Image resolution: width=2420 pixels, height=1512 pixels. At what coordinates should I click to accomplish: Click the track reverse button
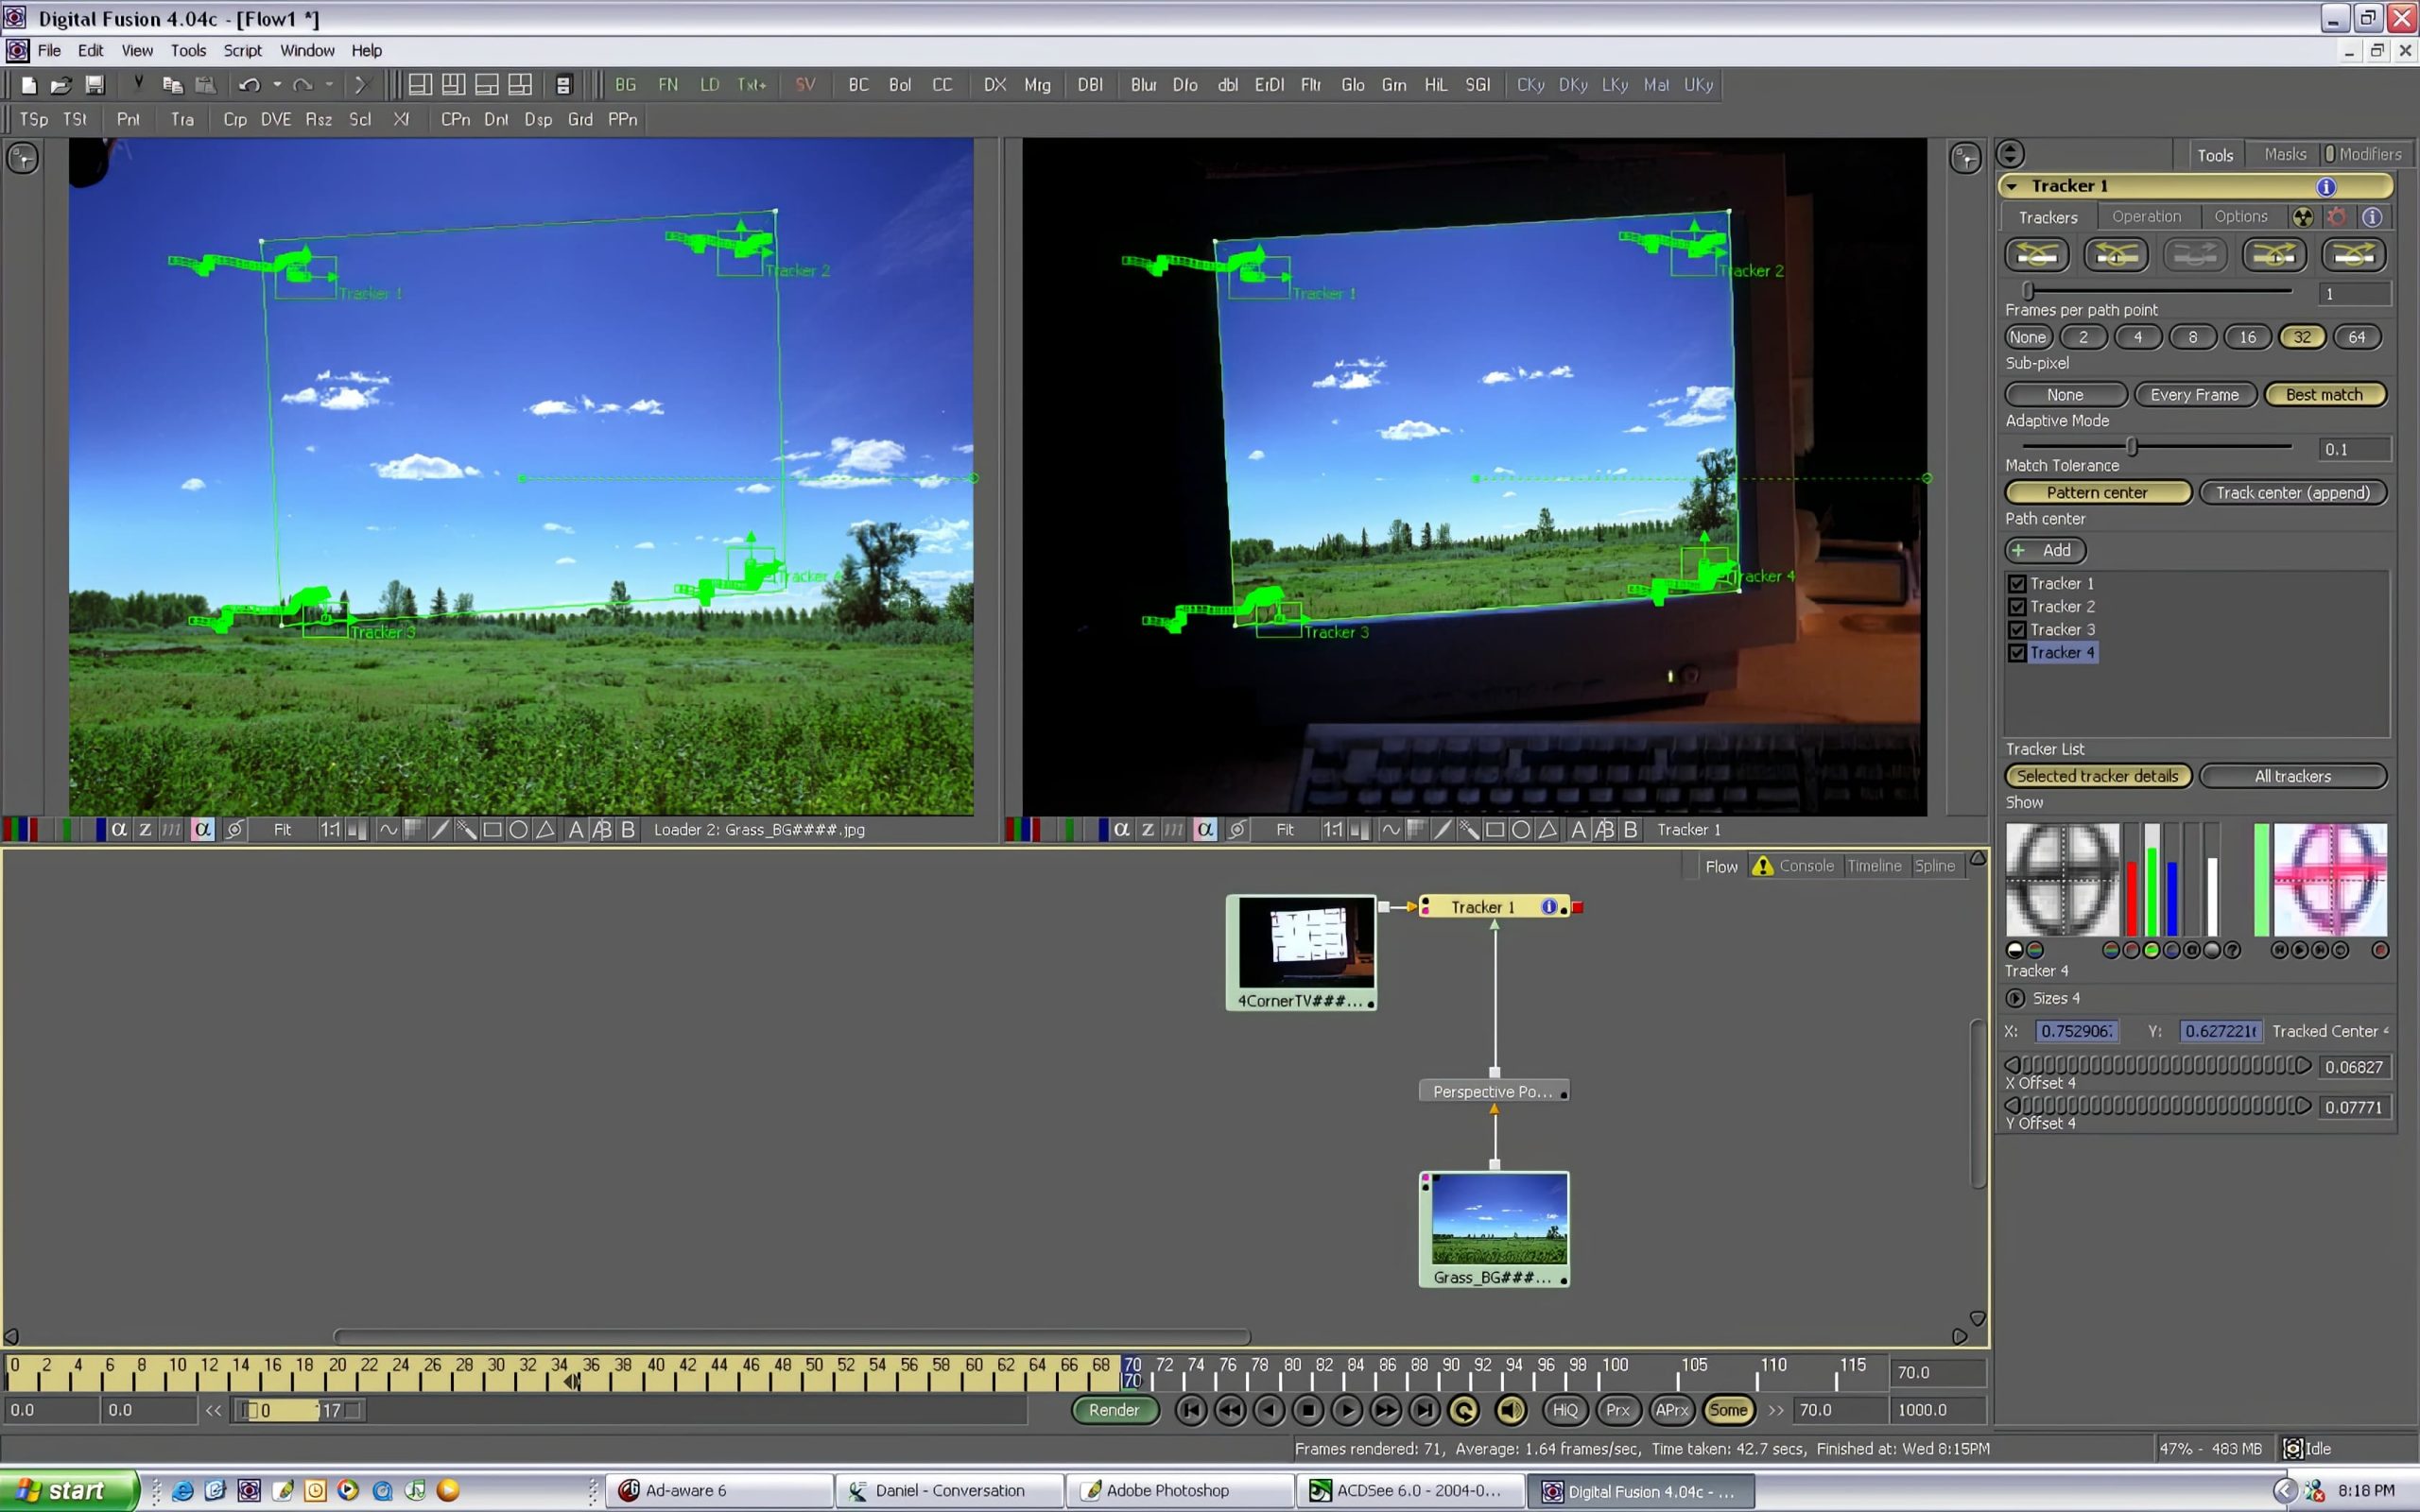point(2036,255)
